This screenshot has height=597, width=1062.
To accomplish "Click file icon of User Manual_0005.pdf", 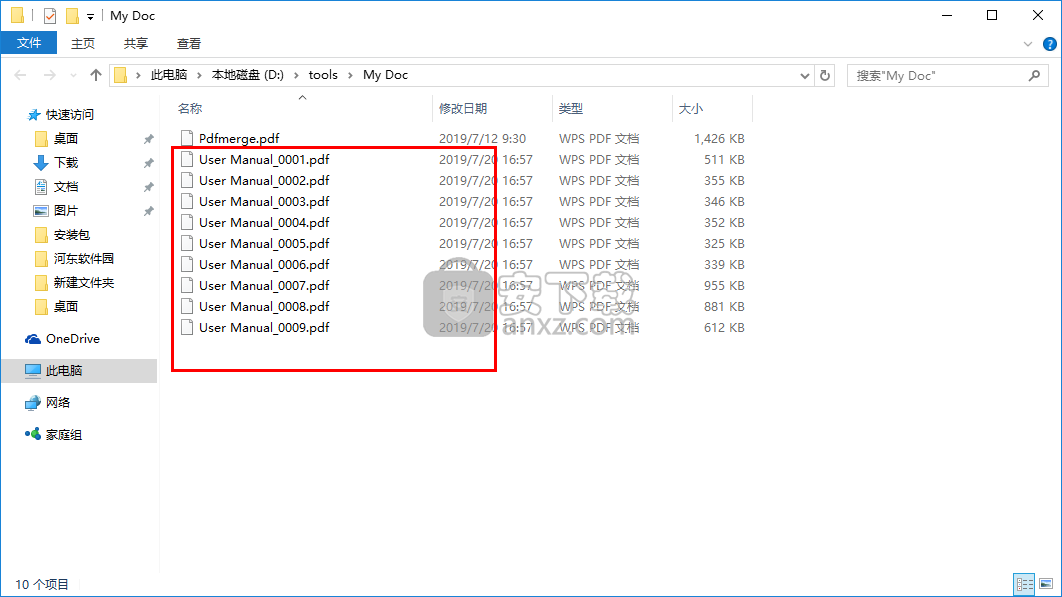I will tap(187, 244).
